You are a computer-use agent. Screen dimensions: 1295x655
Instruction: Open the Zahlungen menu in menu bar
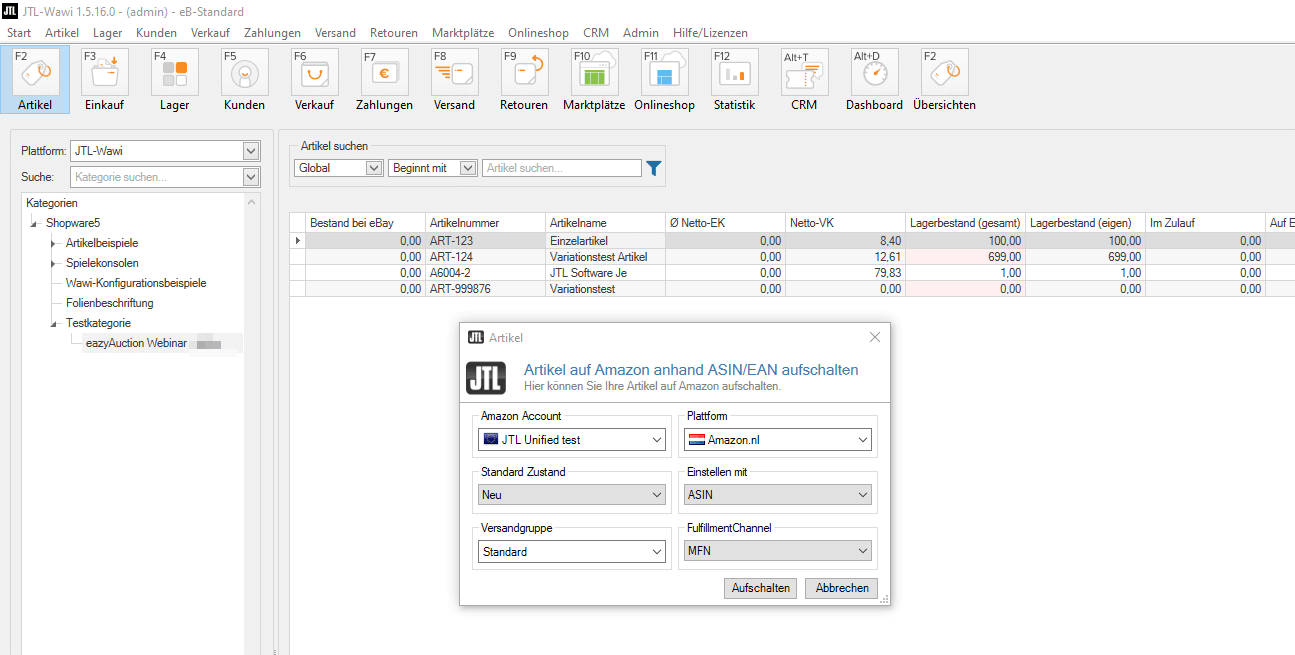272,33
